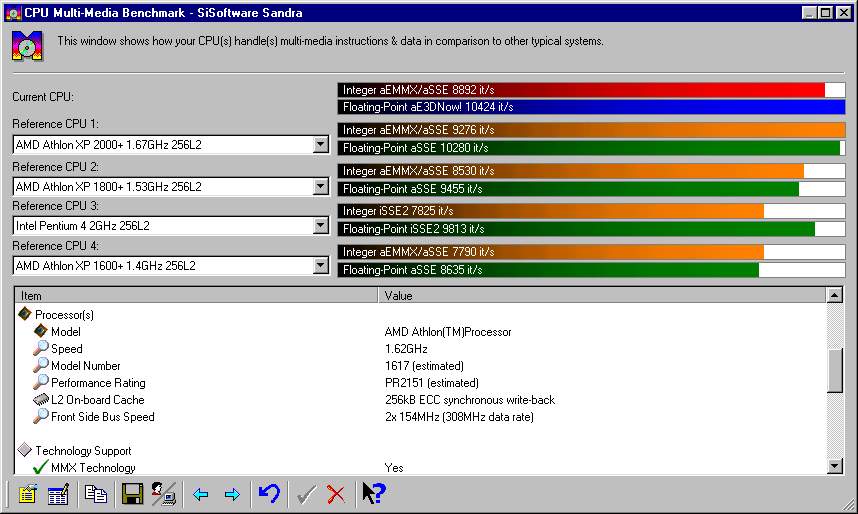
Task: Open Reference CPU 3 dropdown arrow
Action: click(321, 226)
